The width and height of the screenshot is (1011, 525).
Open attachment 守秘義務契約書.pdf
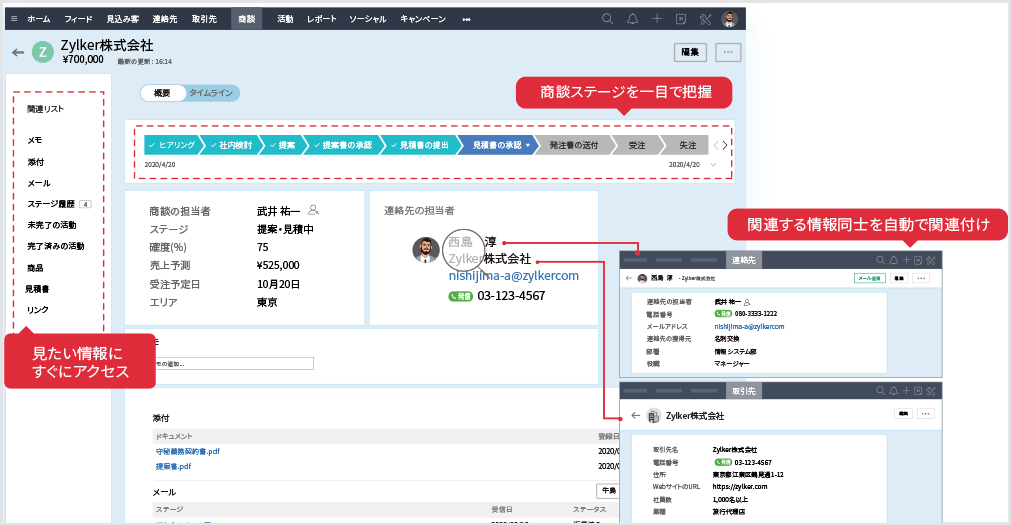(188, 451)
